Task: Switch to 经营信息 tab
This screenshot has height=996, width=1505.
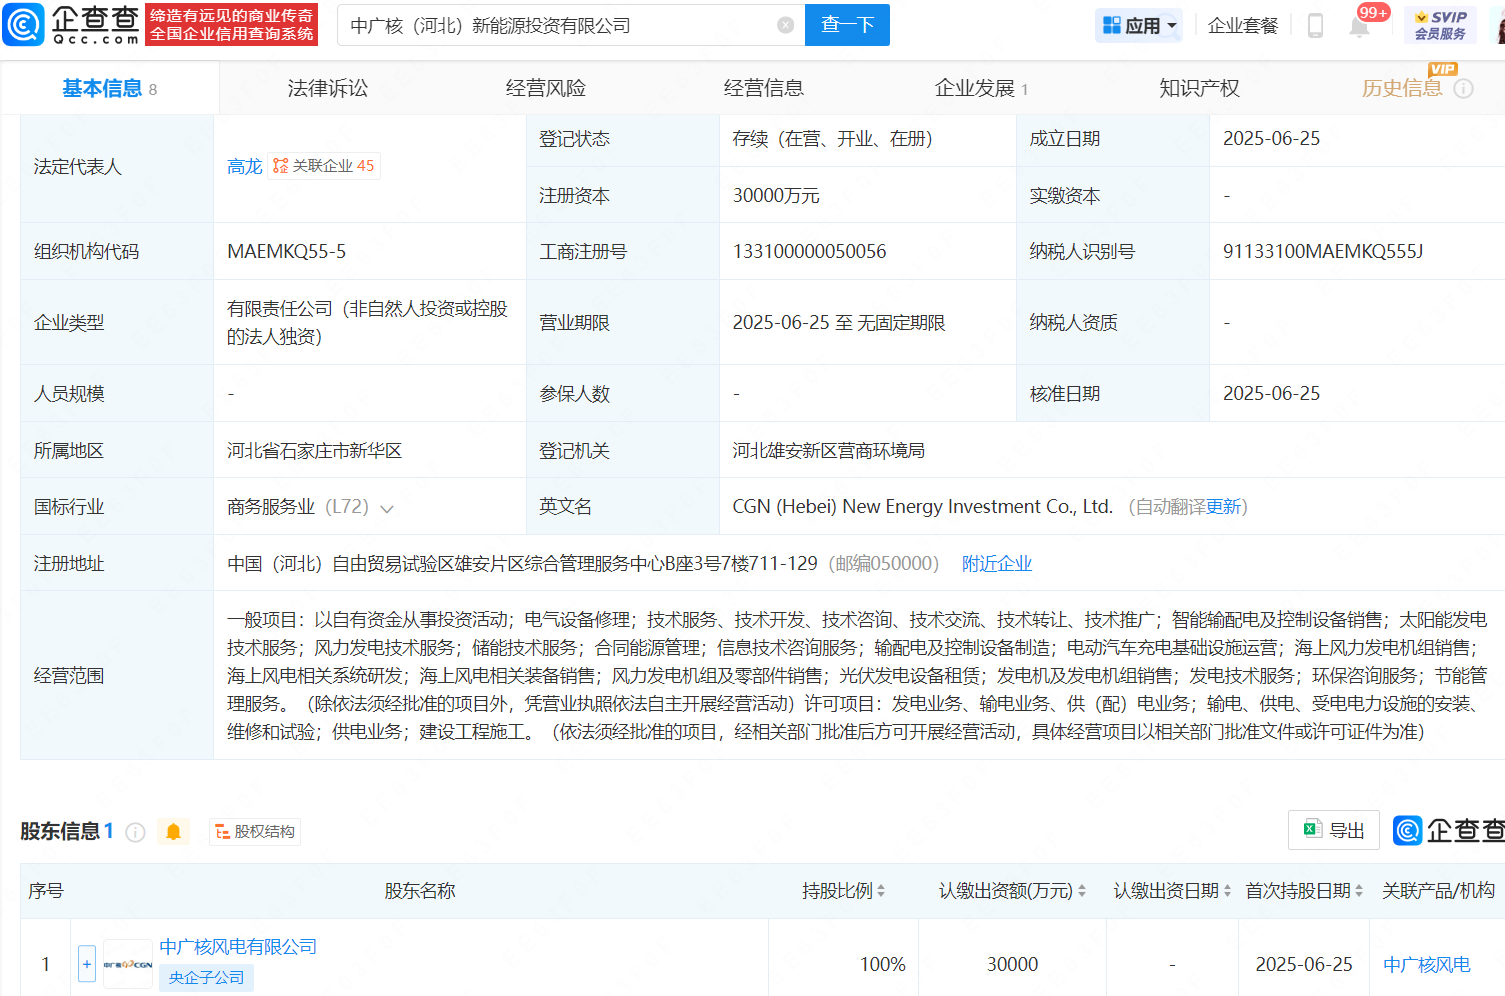Action: 764,88
